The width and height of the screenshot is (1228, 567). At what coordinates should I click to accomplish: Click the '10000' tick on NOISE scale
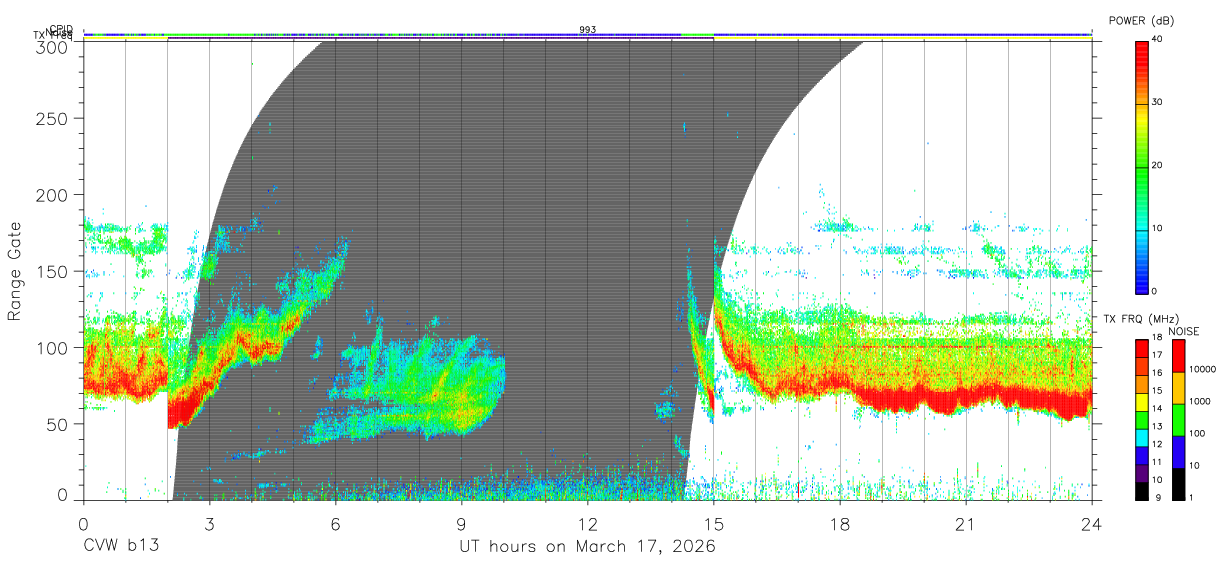(x=1201, y=371)
